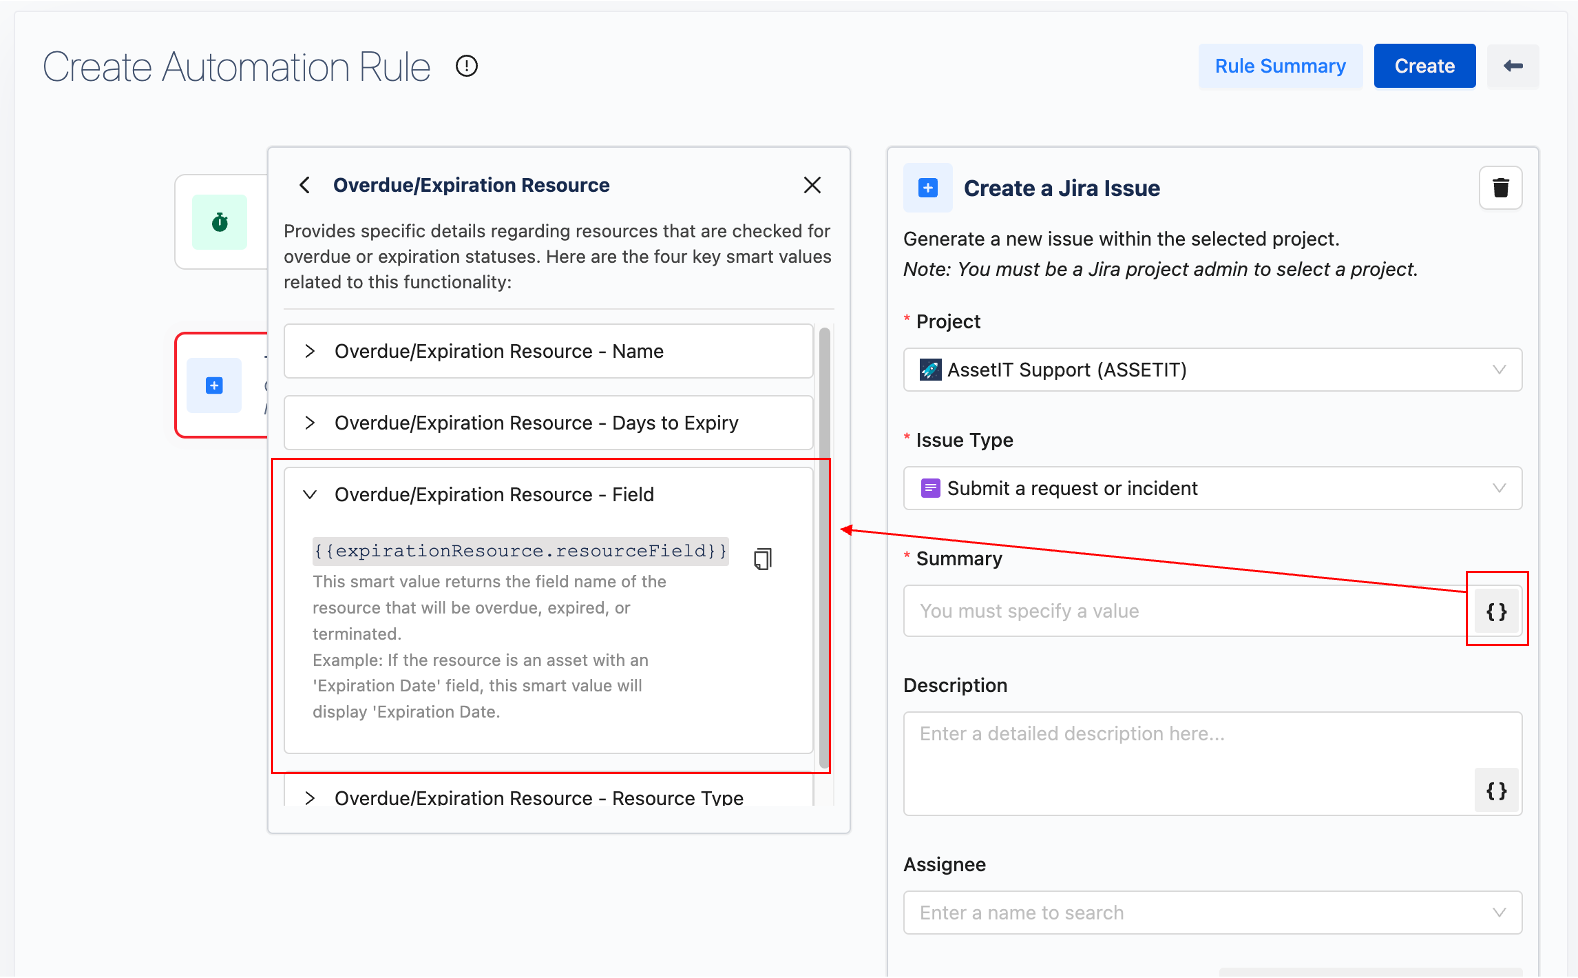Click the Create button

pos(1424,66)
